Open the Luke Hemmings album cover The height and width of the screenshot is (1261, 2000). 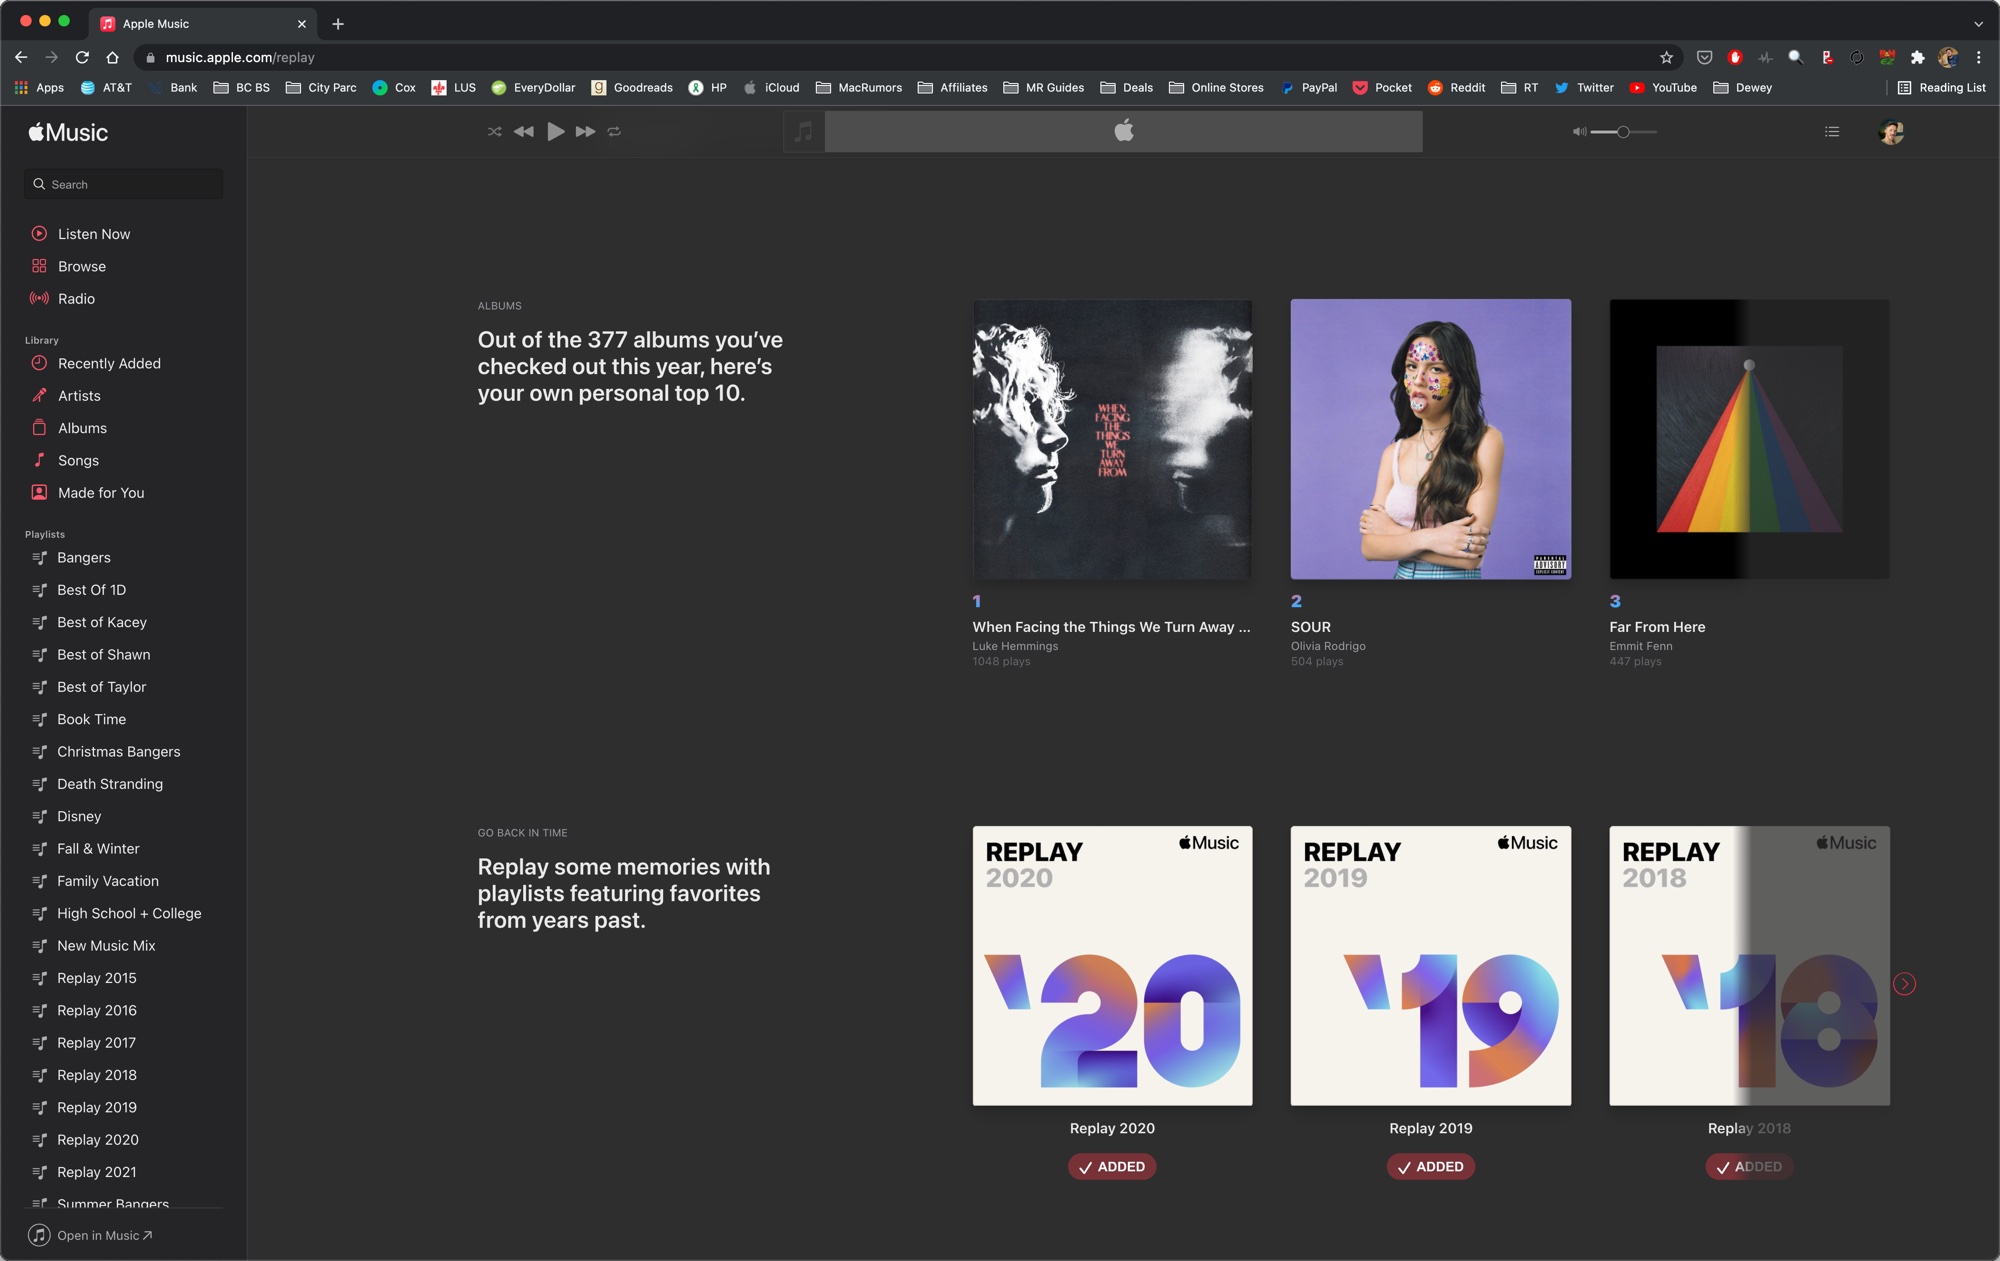click(x=1112, y=439)
